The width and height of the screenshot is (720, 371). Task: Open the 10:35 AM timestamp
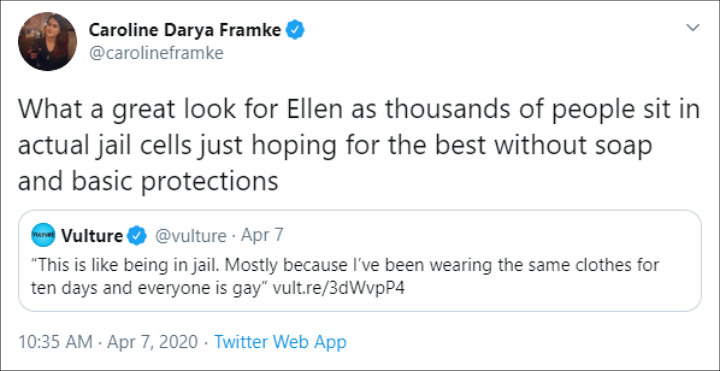click(56, 342)
